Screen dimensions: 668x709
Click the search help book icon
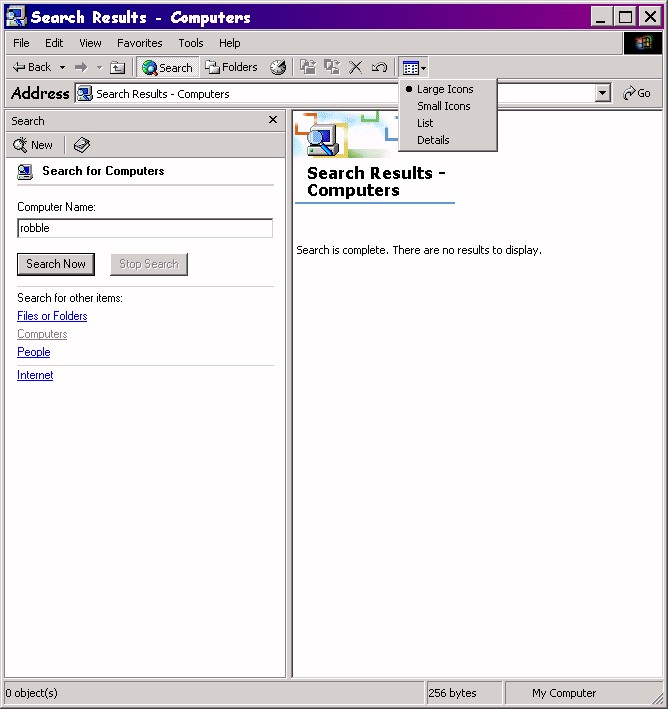coord(82,145)
